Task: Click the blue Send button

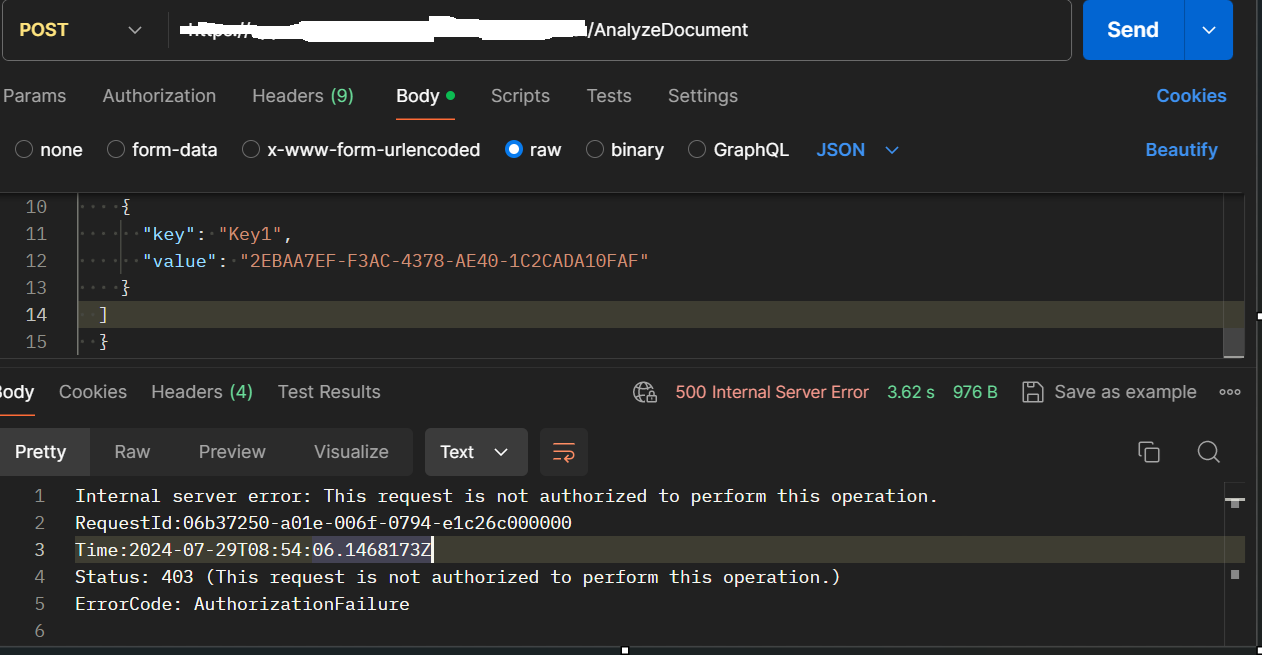Action: click(x=1133, y=30)
